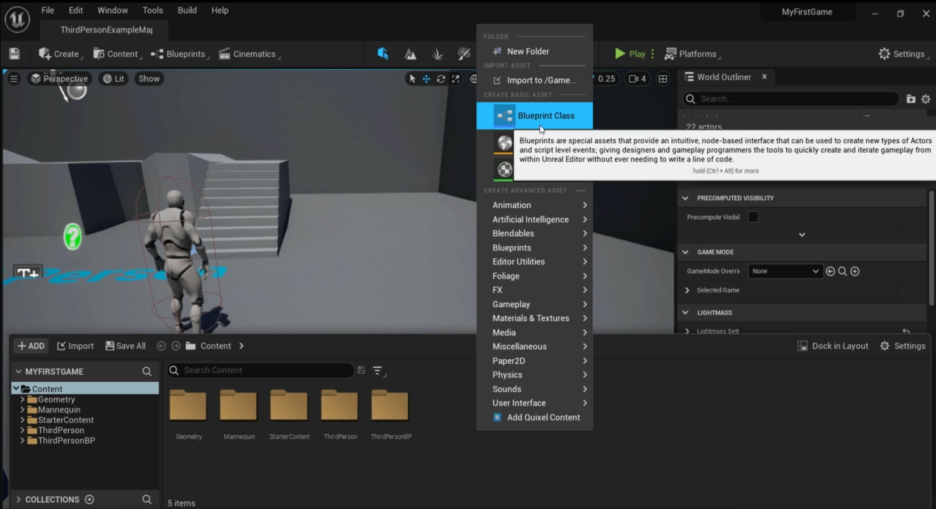
Task: Go back in content browser history
Action: (x=161, y=346)
